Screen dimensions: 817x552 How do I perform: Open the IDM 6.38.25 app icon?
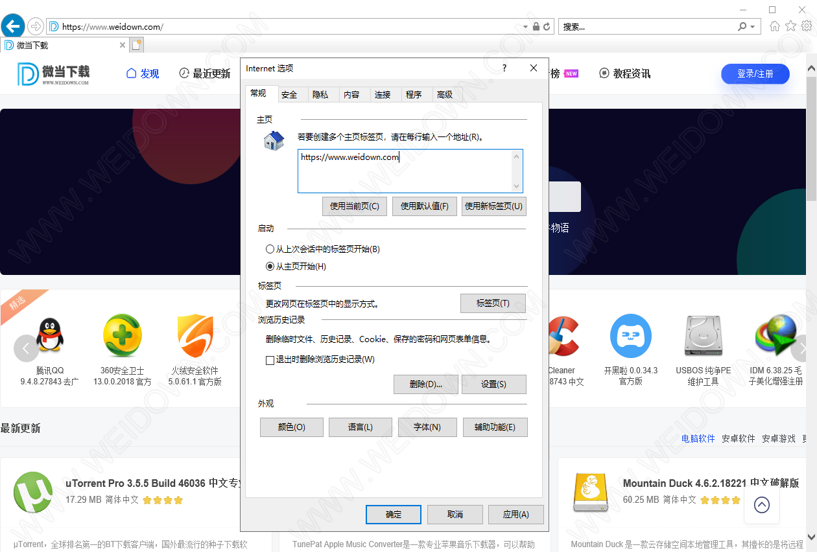pos(775,335)
